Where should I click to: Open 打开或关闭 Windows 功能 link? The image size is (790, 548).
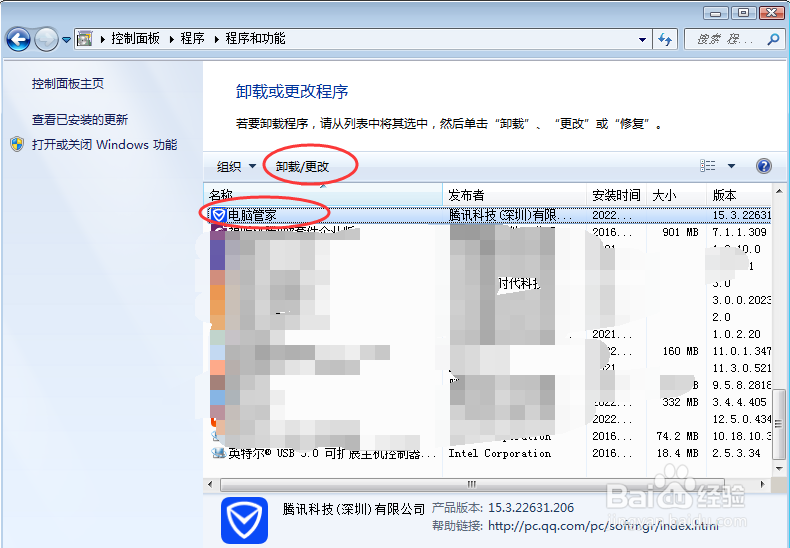104,145
